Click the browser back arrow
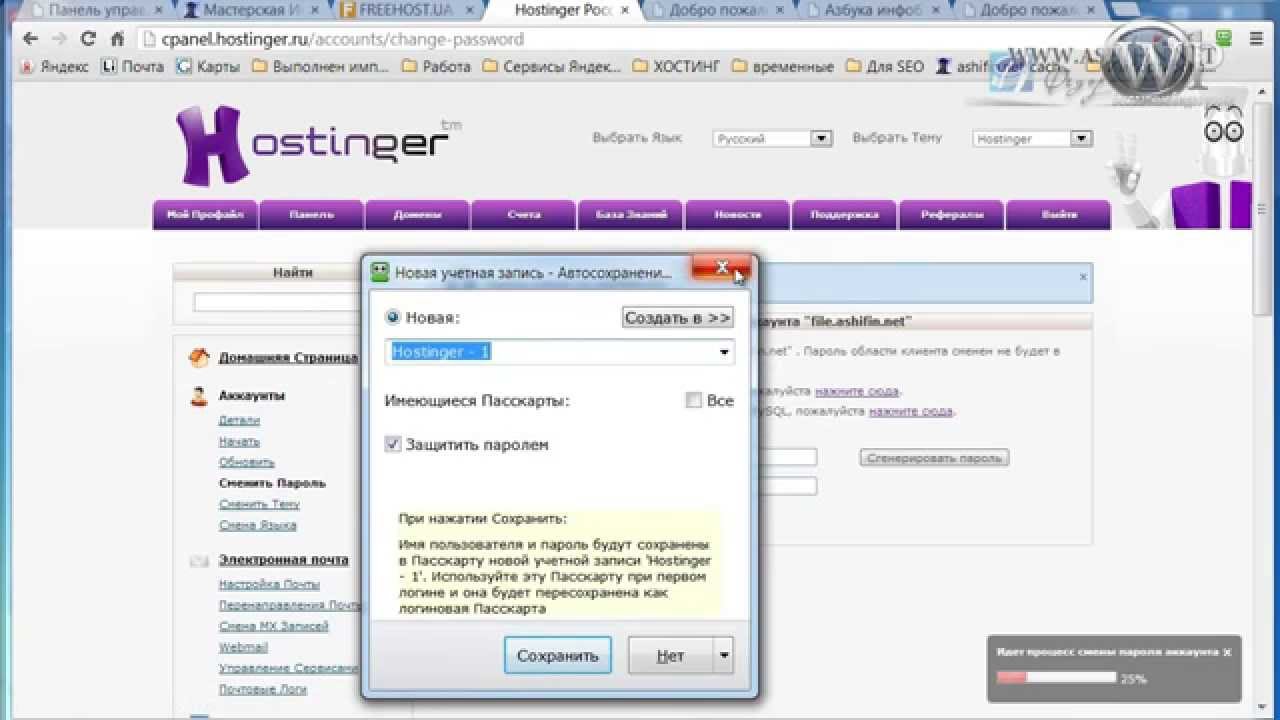Image resolution: width=1280 pixels, height=720 pixels. click(x=29, y=40)
